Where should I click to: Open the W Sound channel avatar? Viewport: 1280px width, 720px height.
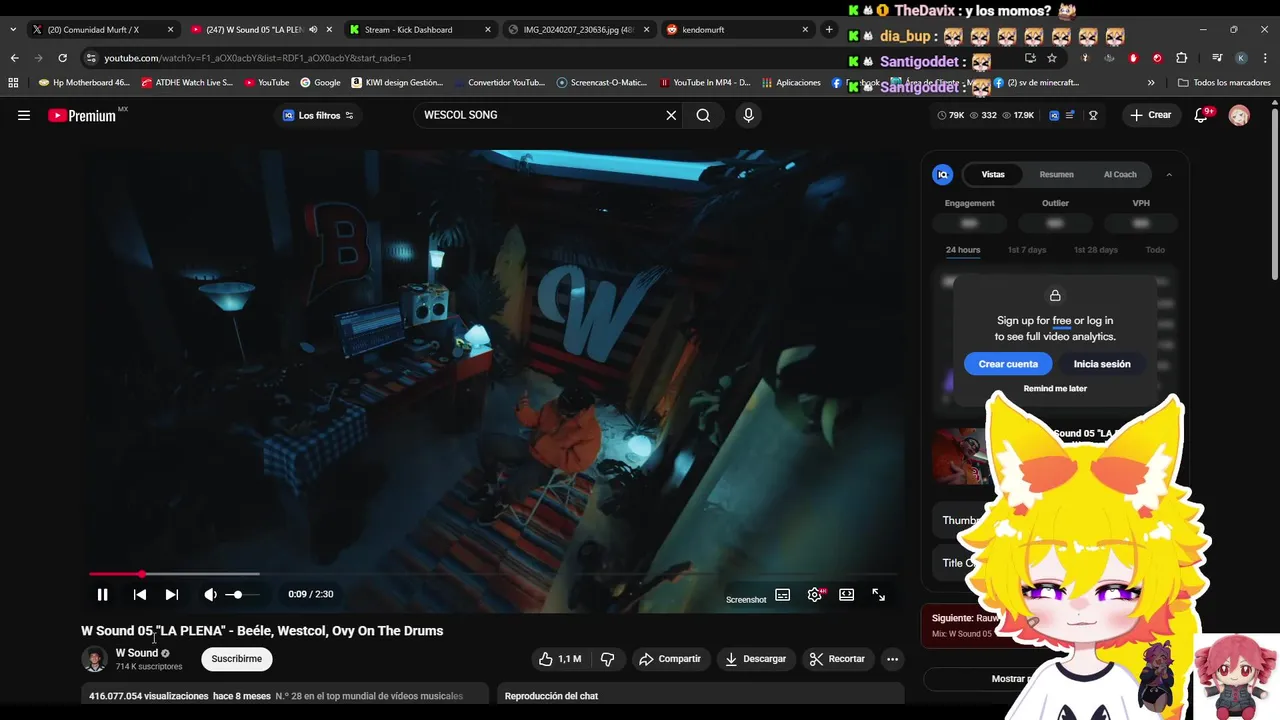(94, 659)
